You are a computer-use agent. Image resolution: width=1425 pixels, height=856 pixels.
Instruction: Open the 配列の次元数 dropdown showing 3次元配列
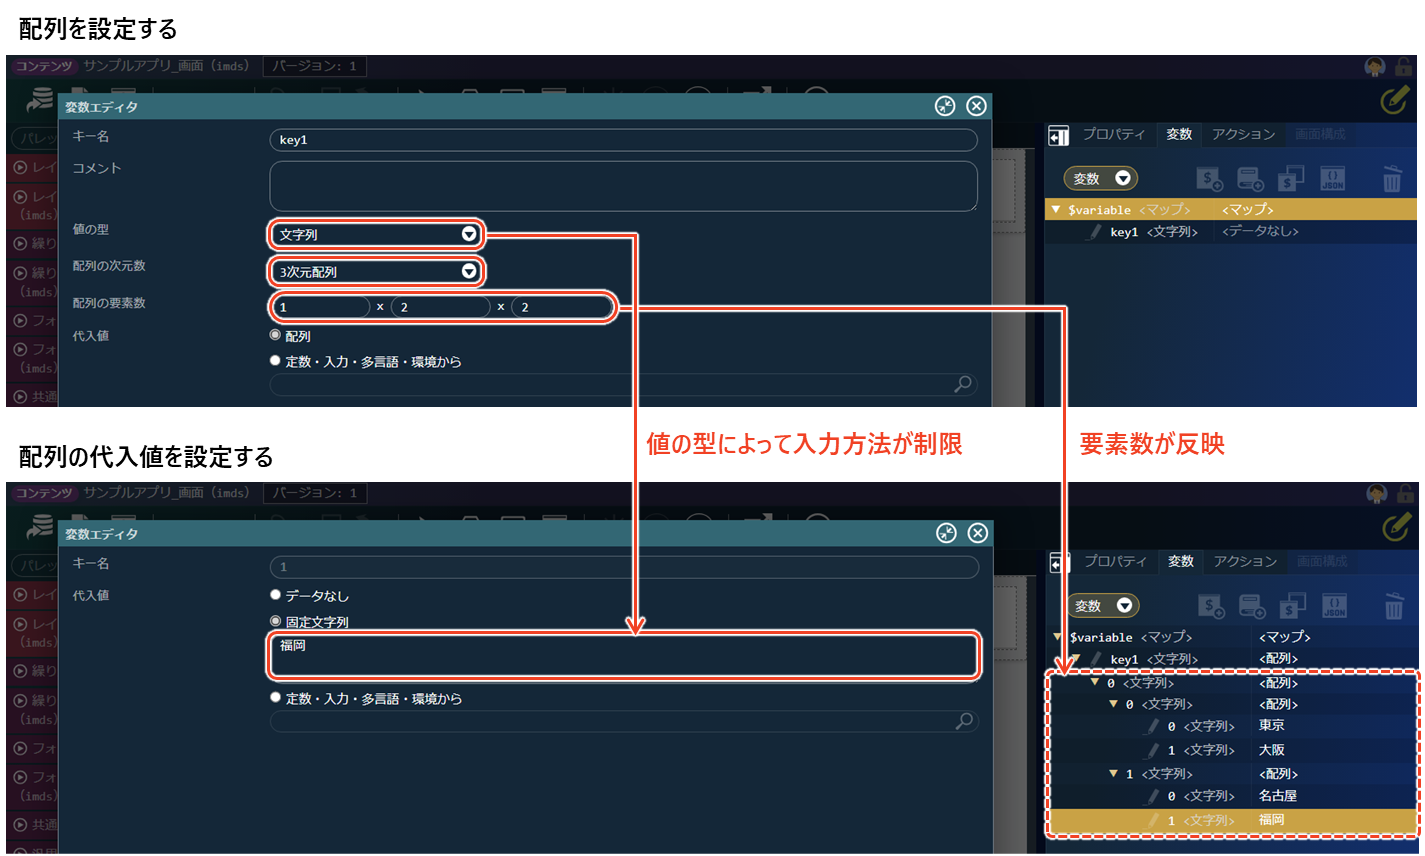pyautogui.click(x=376, y=271)
